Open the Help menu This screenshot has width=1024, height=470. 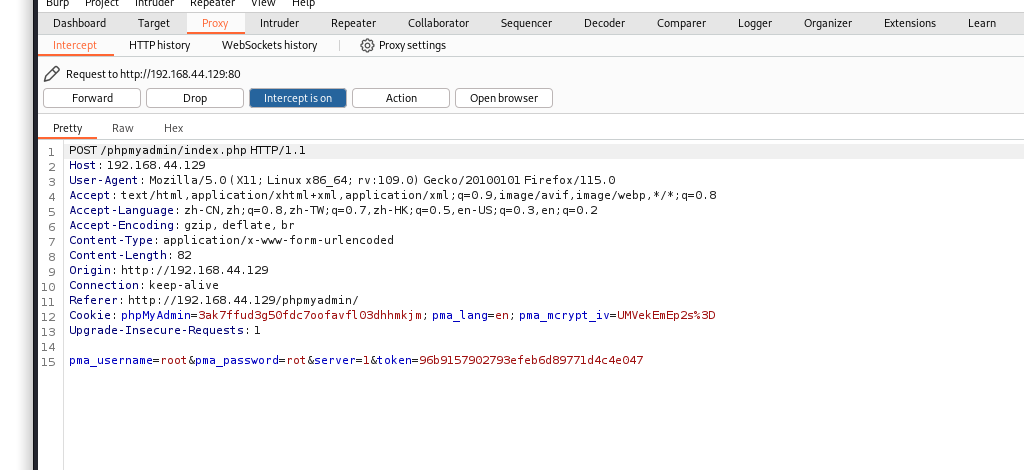tap(303, 4)
